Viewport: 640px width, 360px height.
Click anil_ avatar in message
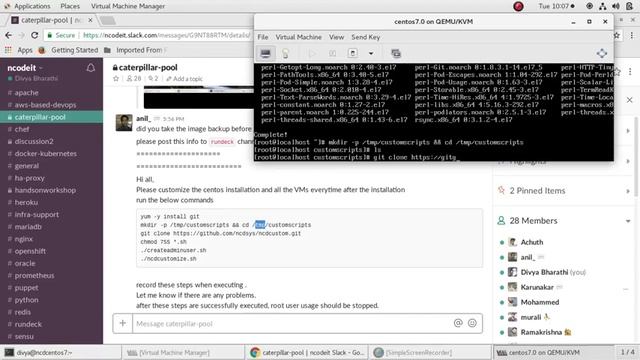(x=124, y=122)
